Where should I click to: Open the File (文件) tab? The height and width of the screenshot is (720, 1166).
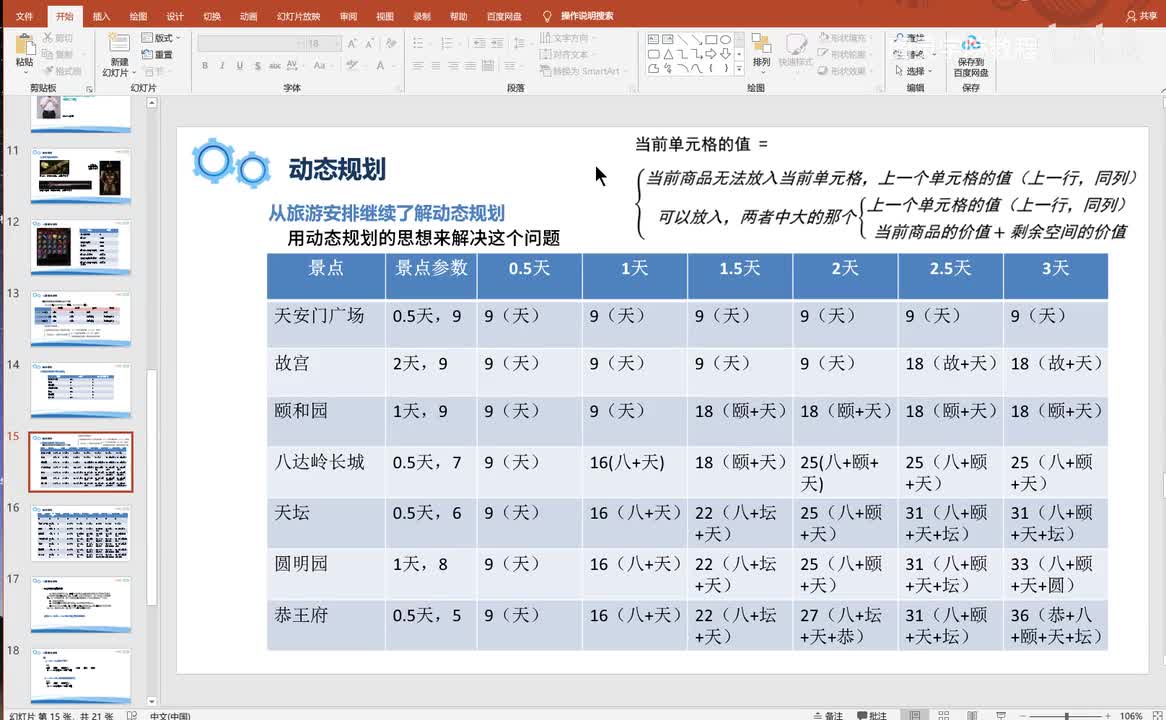click(x=24, y=16)
